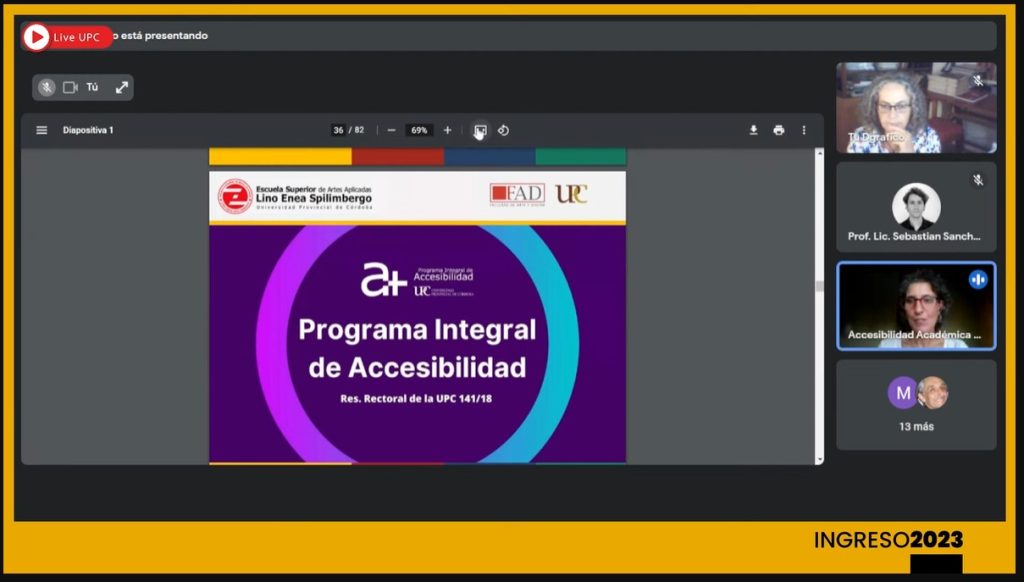Open the print dialog
The height and width of the screenshot is (582, 1024).
pos(778,129)
